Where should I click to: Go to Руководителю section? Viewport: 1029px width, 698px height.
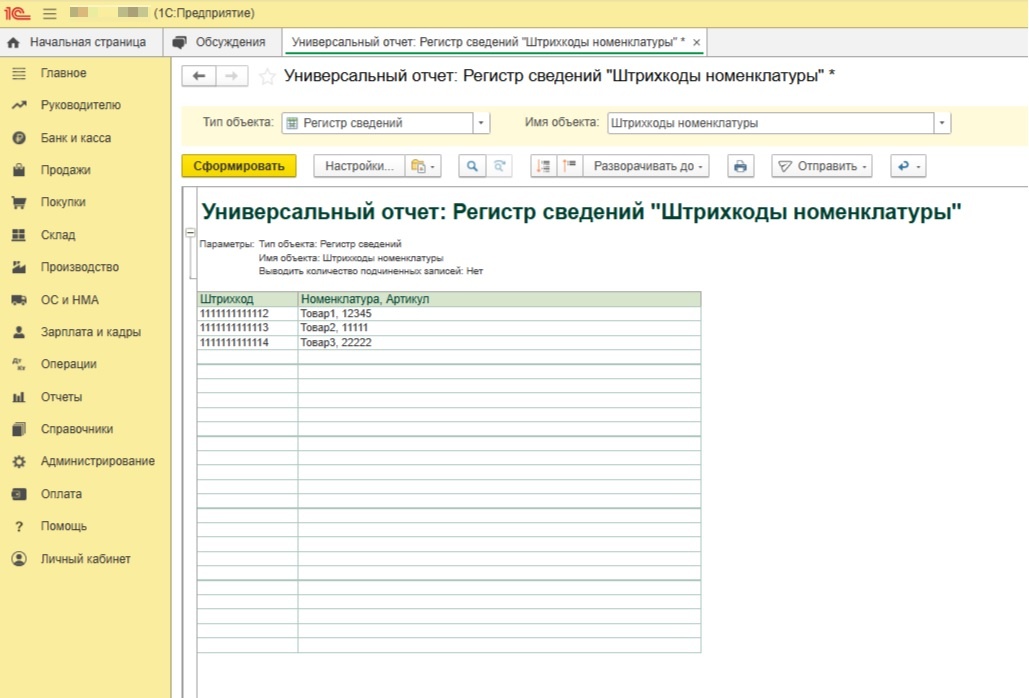click(x=80, y=105)
